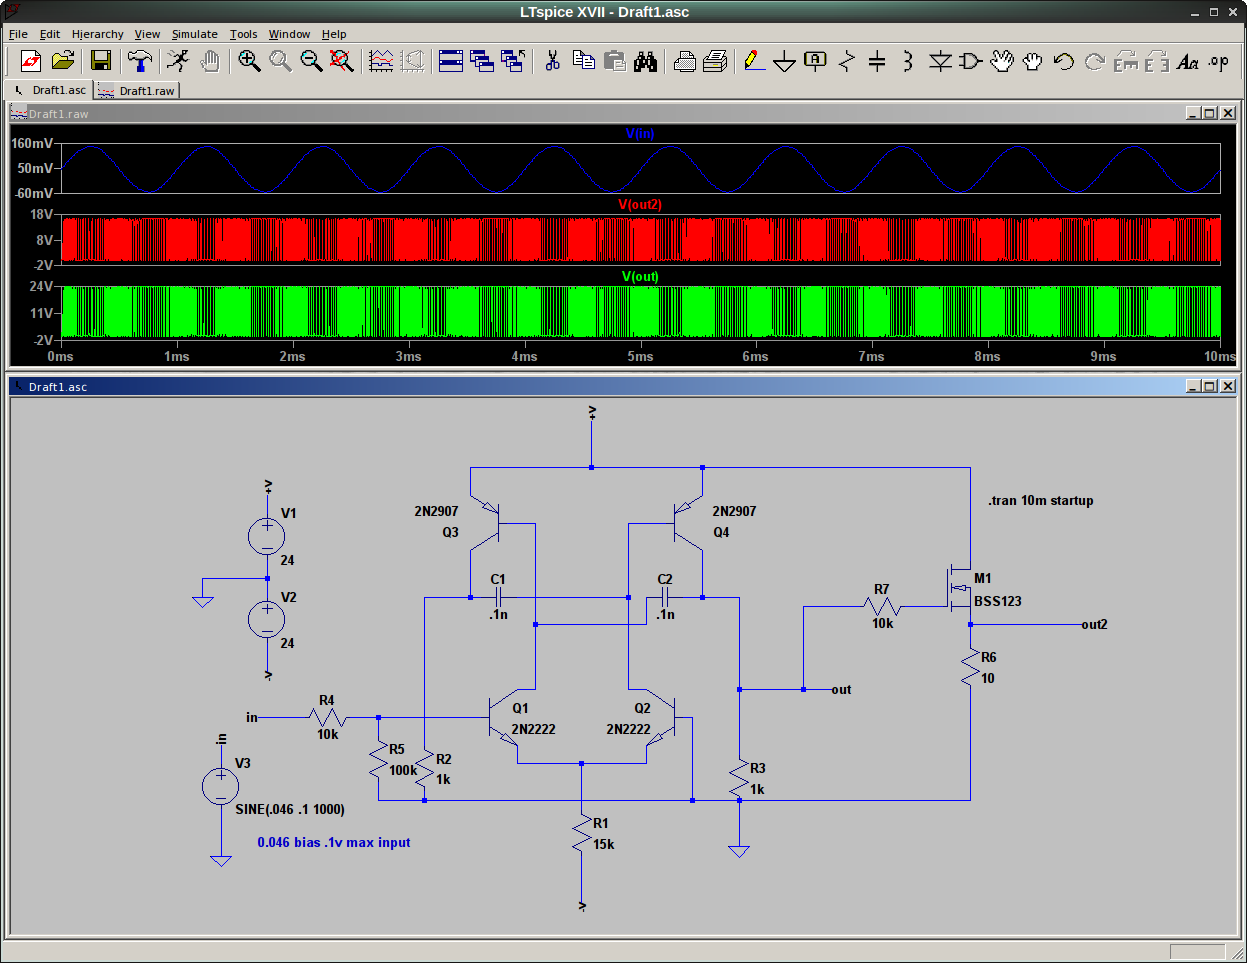This screenshot has height=963, width=1247.
Task: Click the Draft1.asc schematic window title bar
Action: tap(623, 386)
